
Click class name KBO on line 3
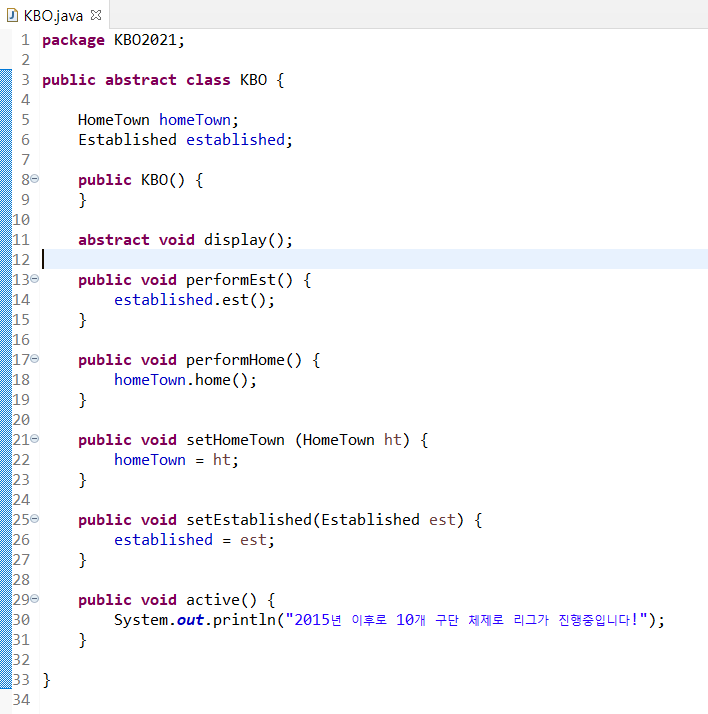(253, 80)
